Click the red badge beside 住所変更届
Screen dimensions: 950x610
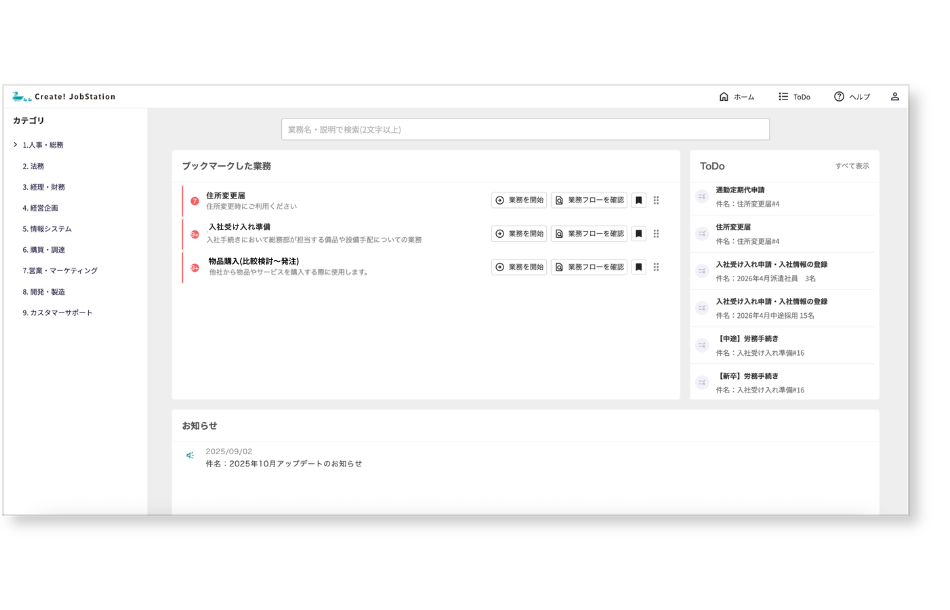point(194,201)
